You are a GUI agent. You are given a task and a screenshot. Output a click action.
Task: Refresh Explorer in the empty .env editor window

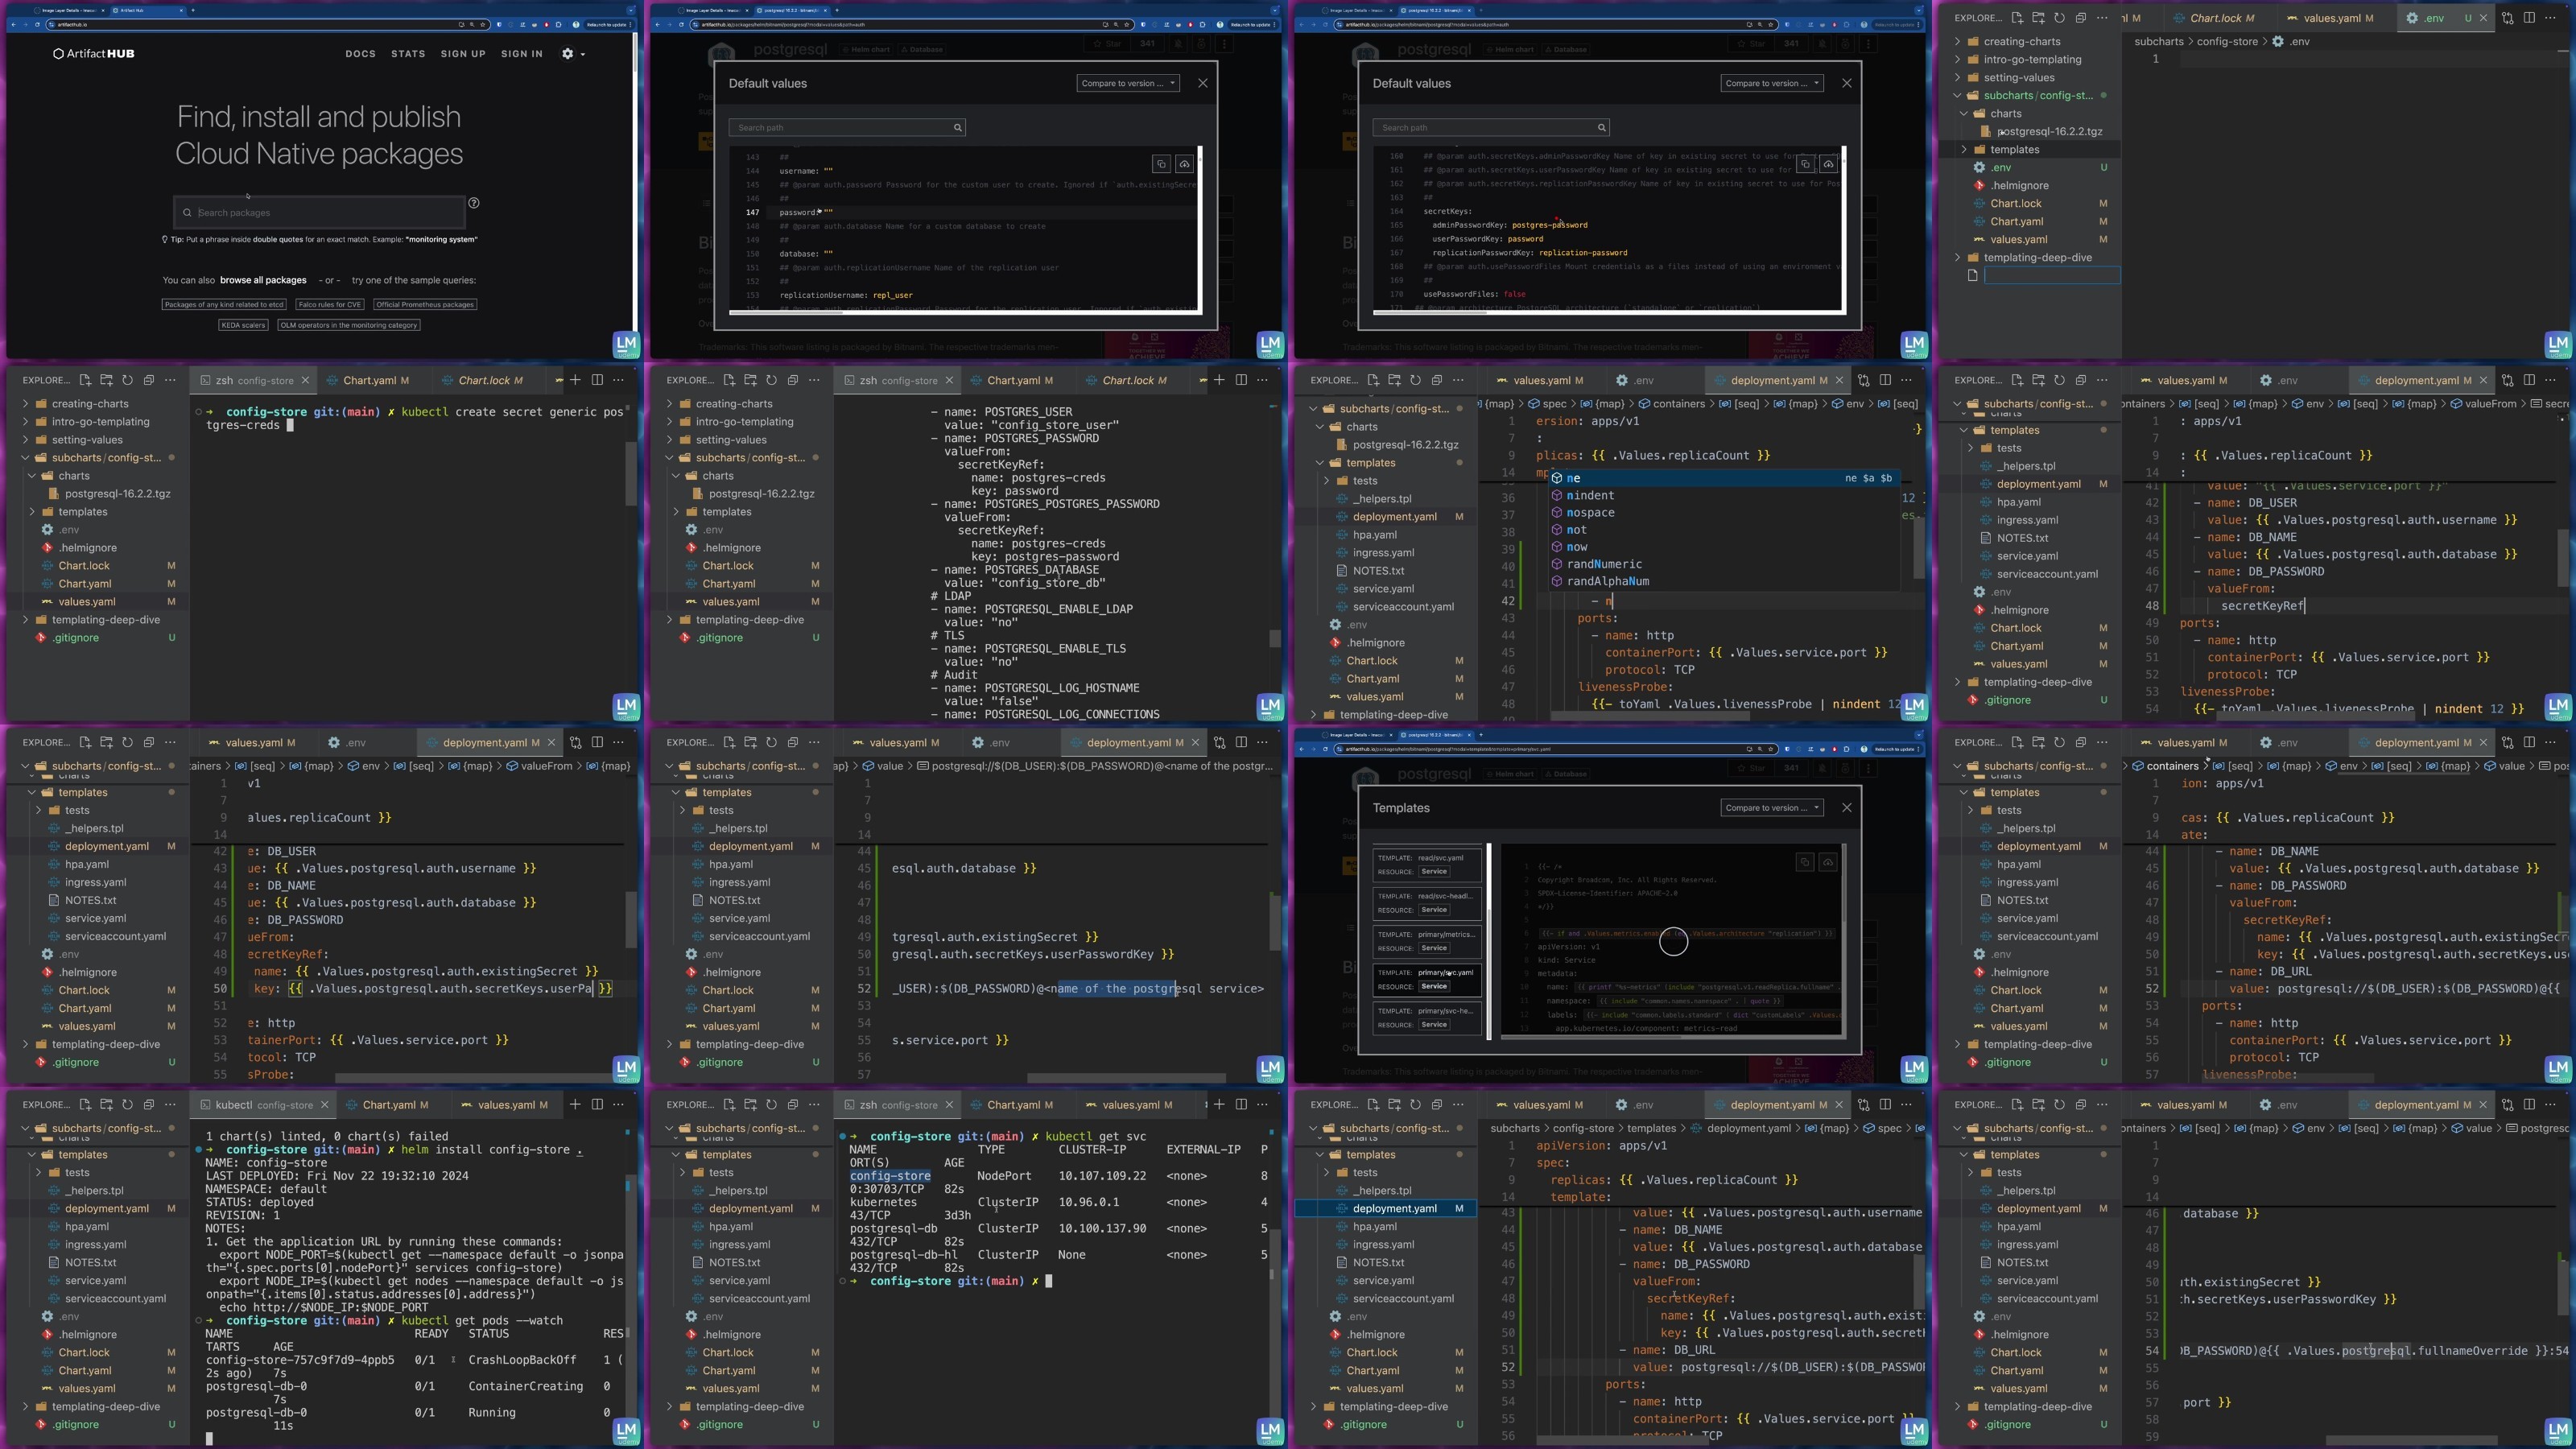click(x=2059, y=18)
